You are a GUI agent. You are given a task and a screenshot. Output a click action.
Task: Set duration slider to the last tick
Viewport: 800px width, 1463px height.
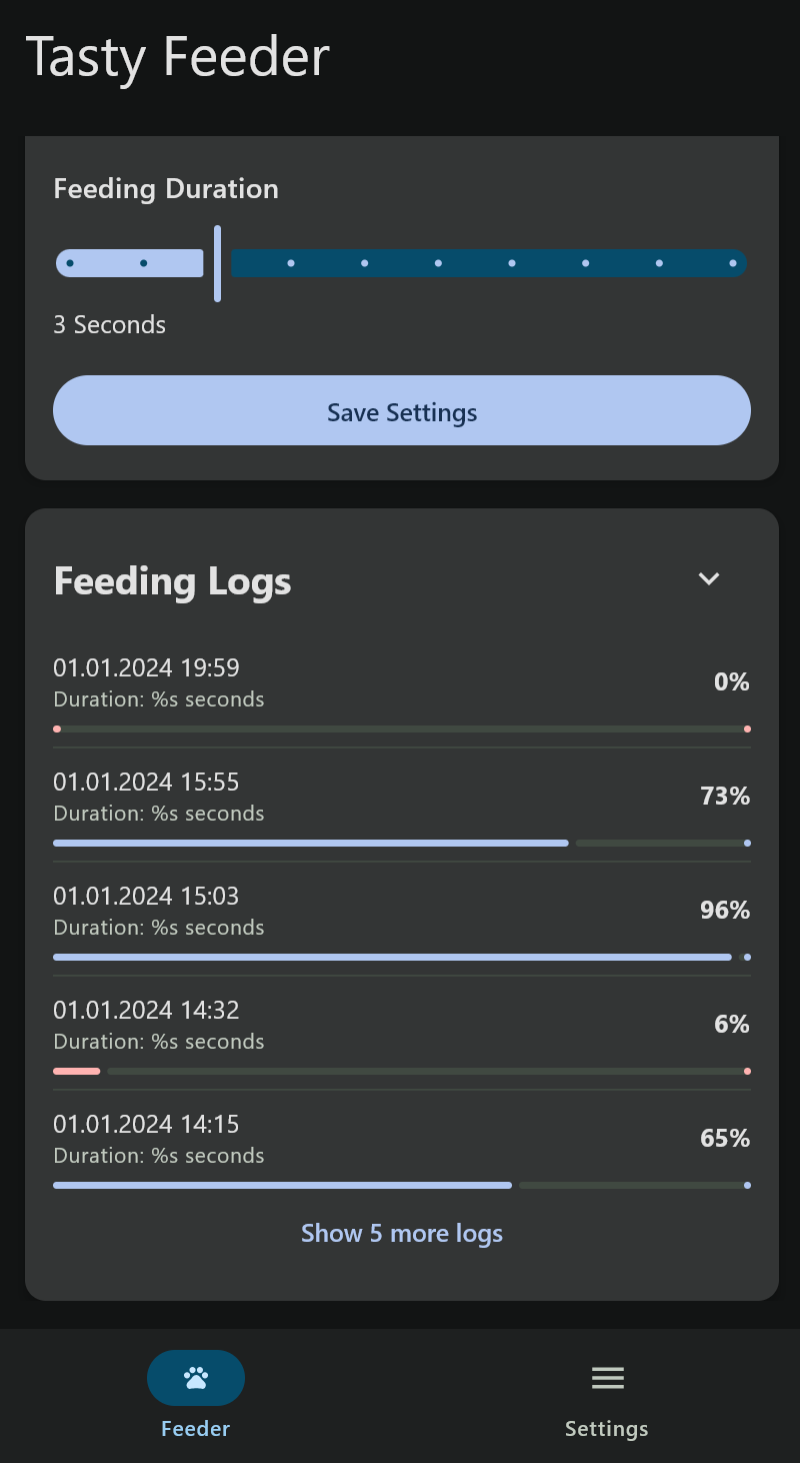click(x=733, y=263)
